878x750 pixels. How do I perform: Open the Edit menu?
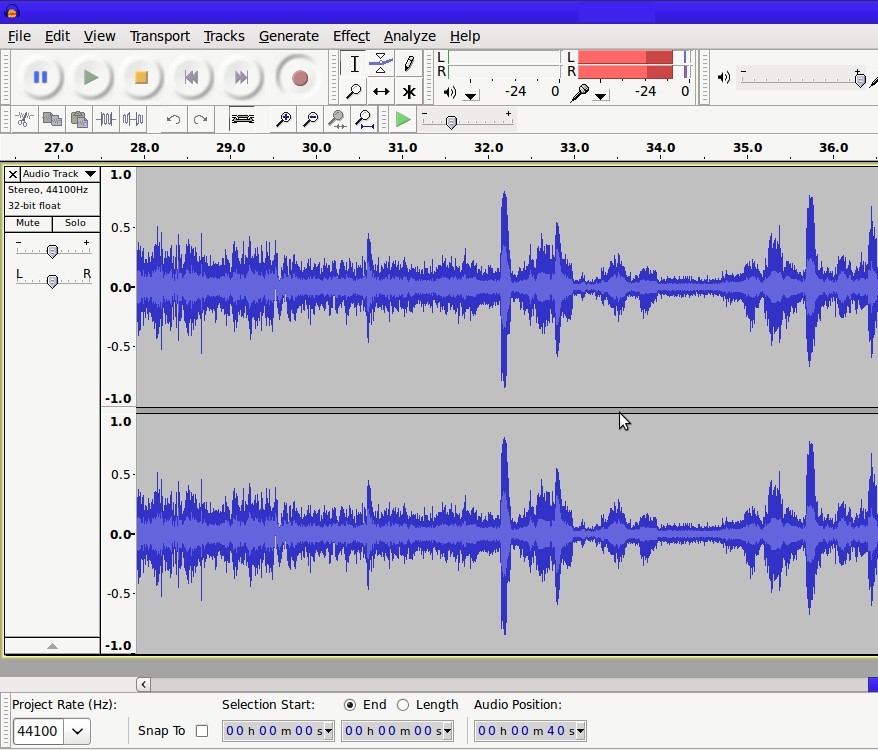57,36
